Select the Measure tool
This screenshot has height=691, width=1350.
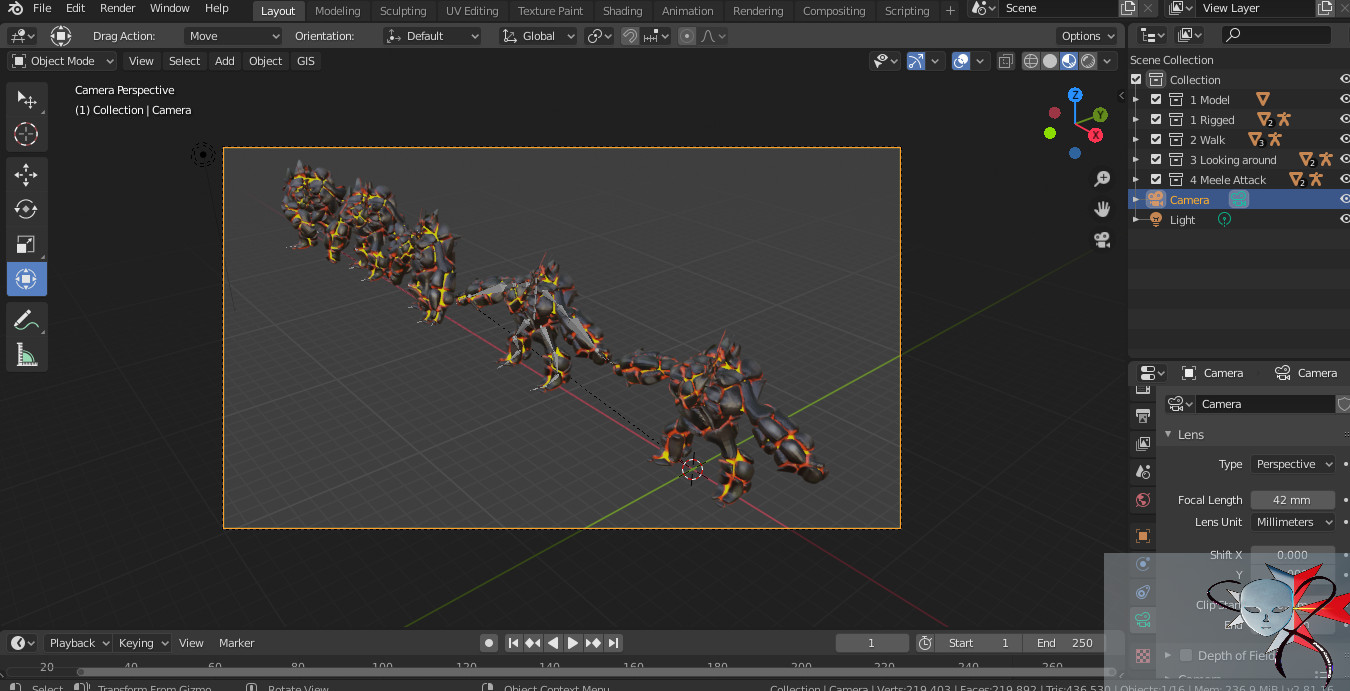click(26, 354)
